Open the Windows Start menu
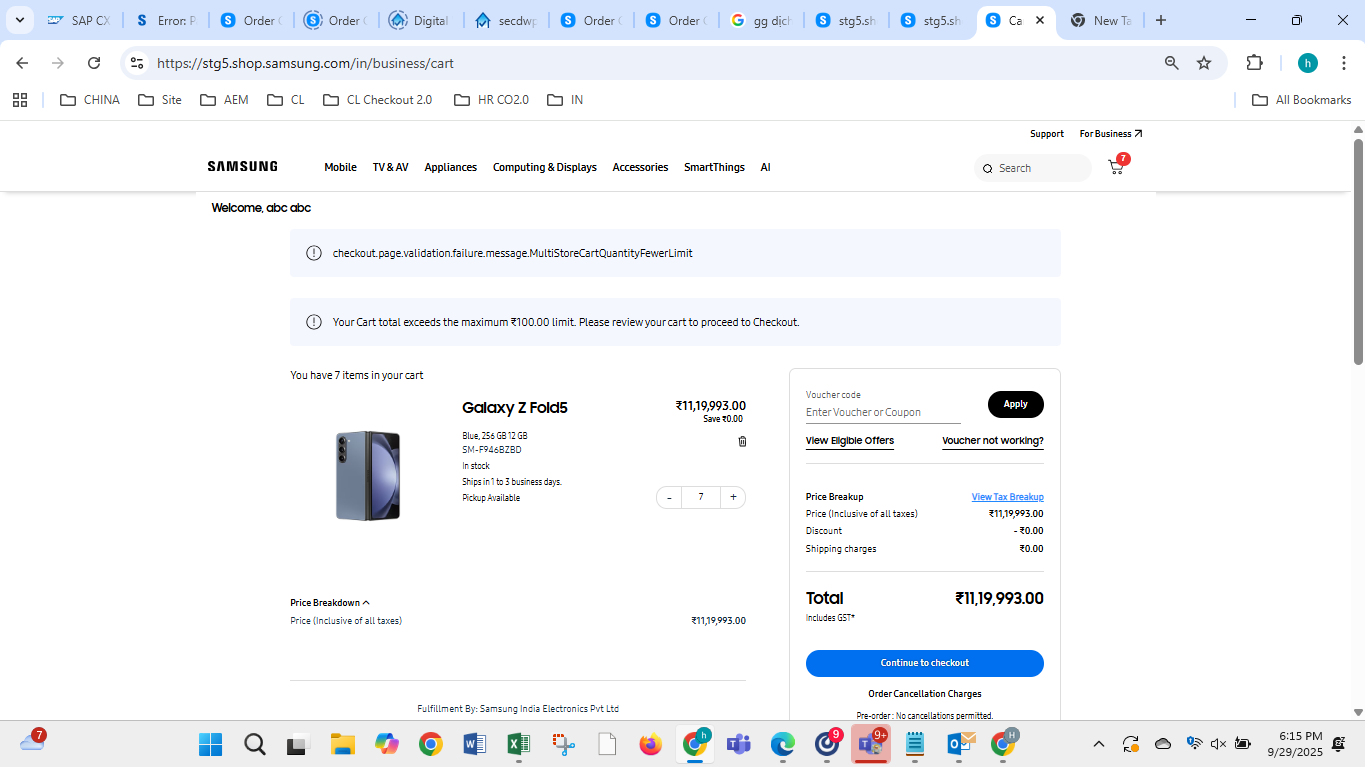The width and height of the screenshot is (1365, 767). [x=210, y=744]
